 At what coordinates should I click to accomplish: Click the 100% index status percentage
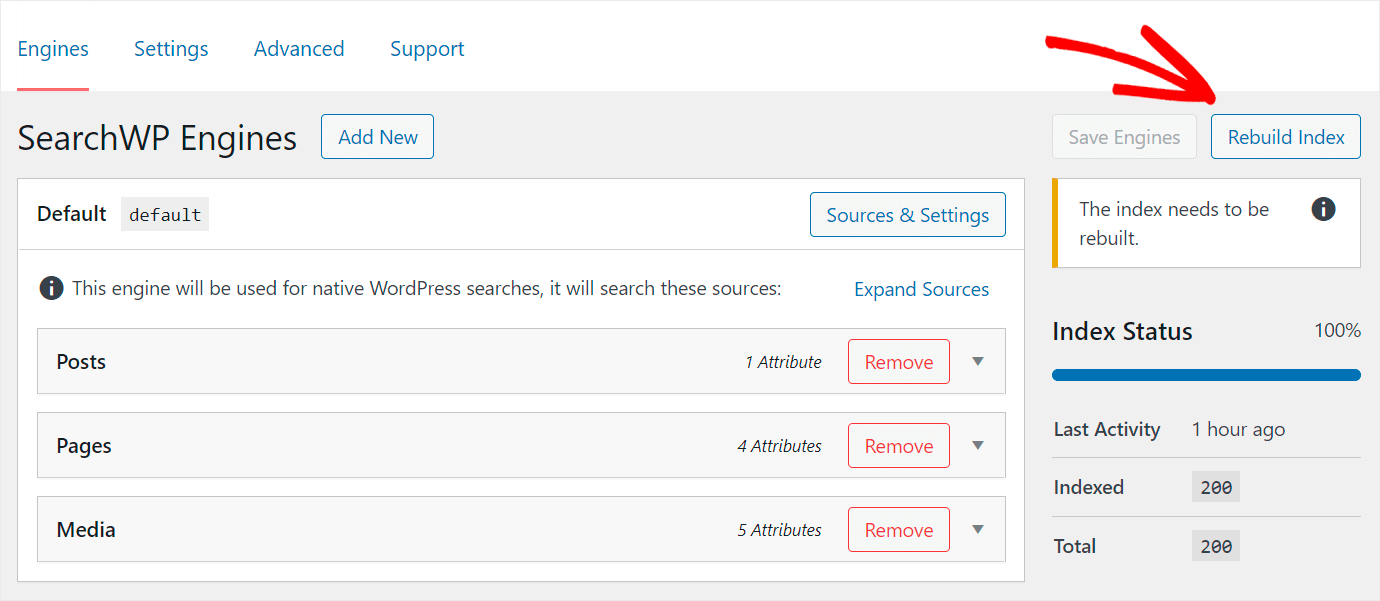[x=1337, y=330]
